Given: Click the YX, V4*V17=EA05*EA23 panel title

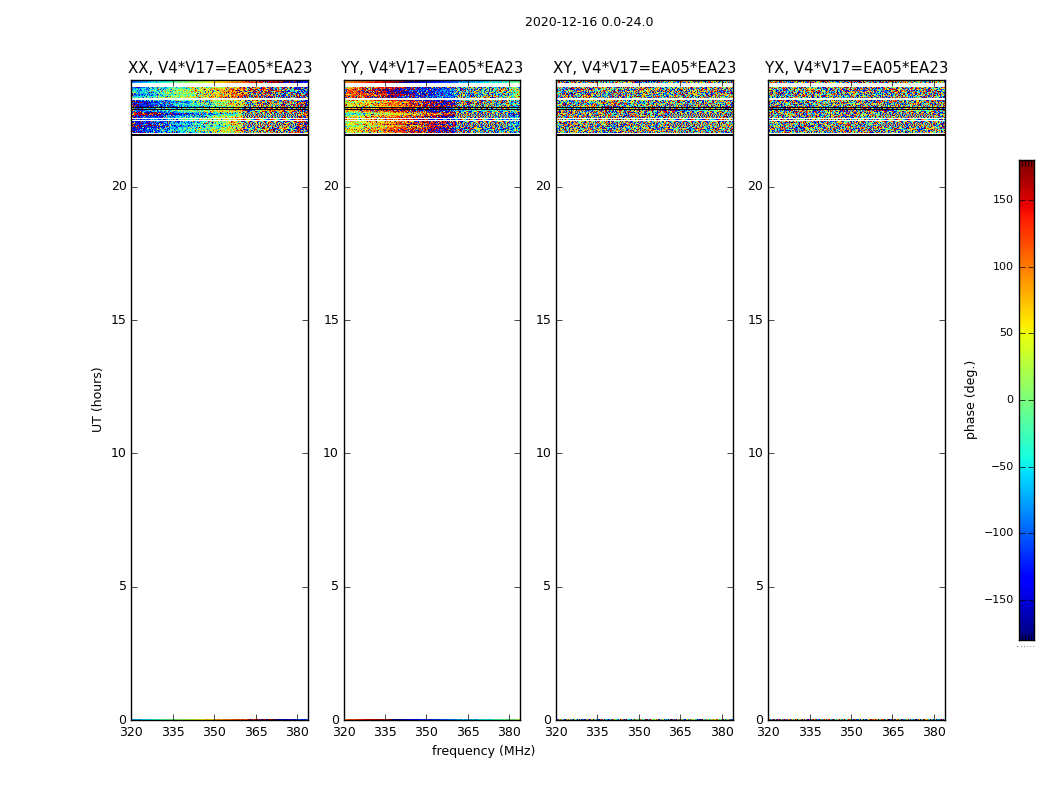Looking at the screenshot, I should pos(856,68).
